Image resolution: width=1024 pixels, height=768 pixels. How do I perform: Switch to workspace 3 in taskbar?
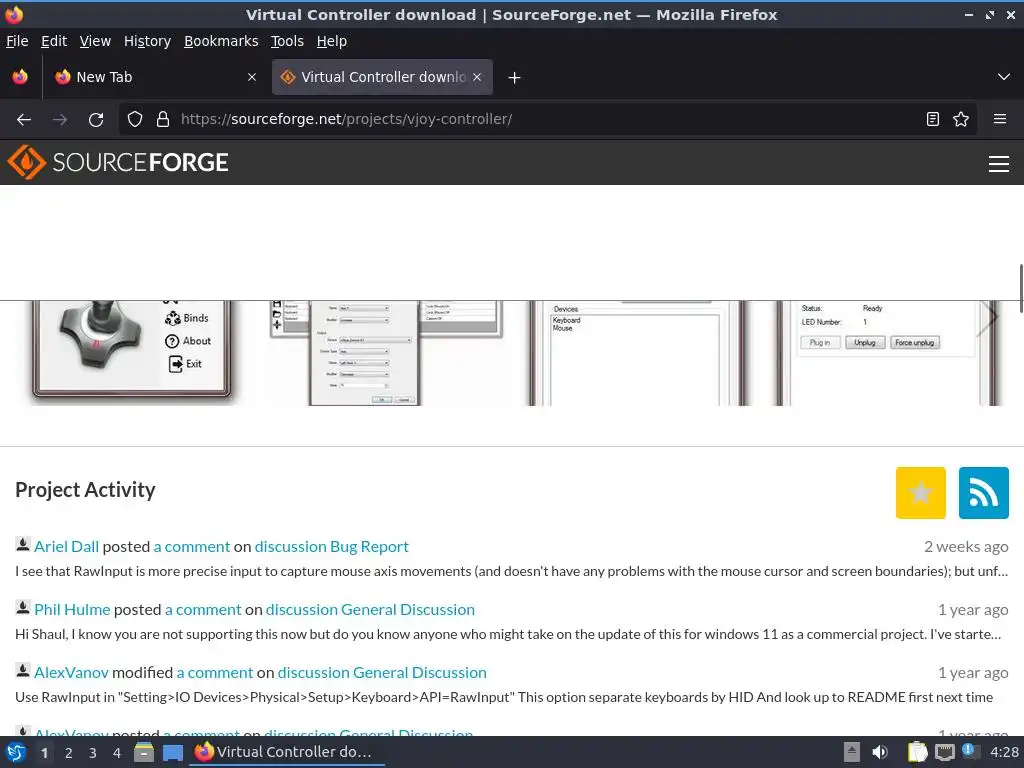click(93, 753)
